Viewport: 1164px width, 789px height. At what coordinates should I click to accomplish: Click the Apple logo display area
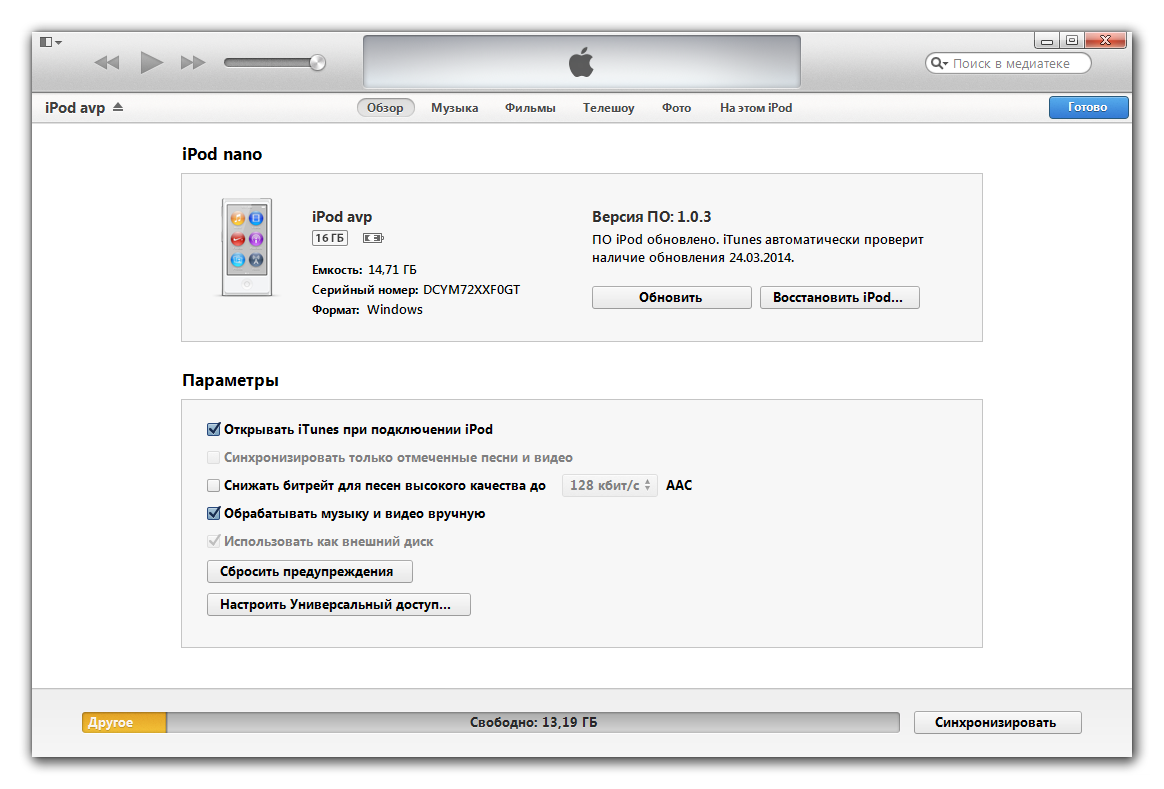pyautogui.click(x=581, y=62)
